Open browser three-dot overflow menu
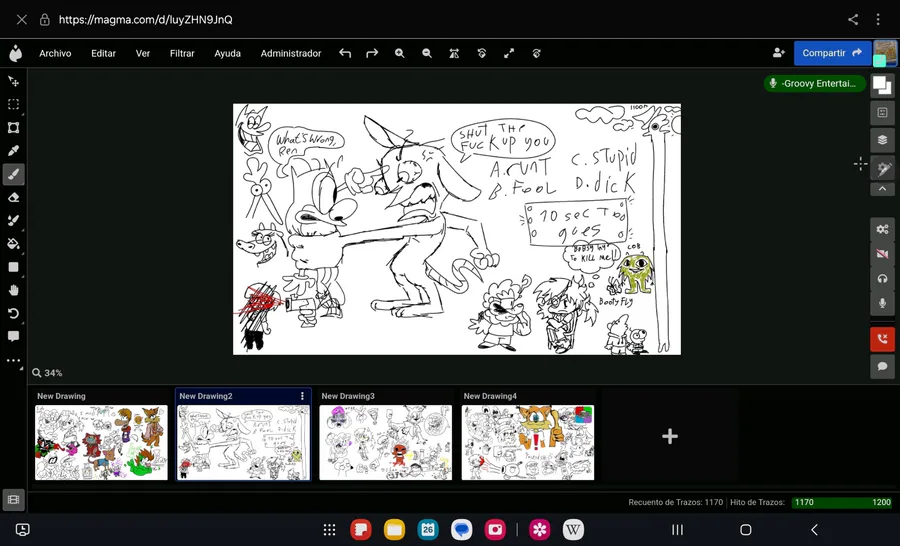The height and width of the screenshot is (546, 900). [x=878, y=20]
